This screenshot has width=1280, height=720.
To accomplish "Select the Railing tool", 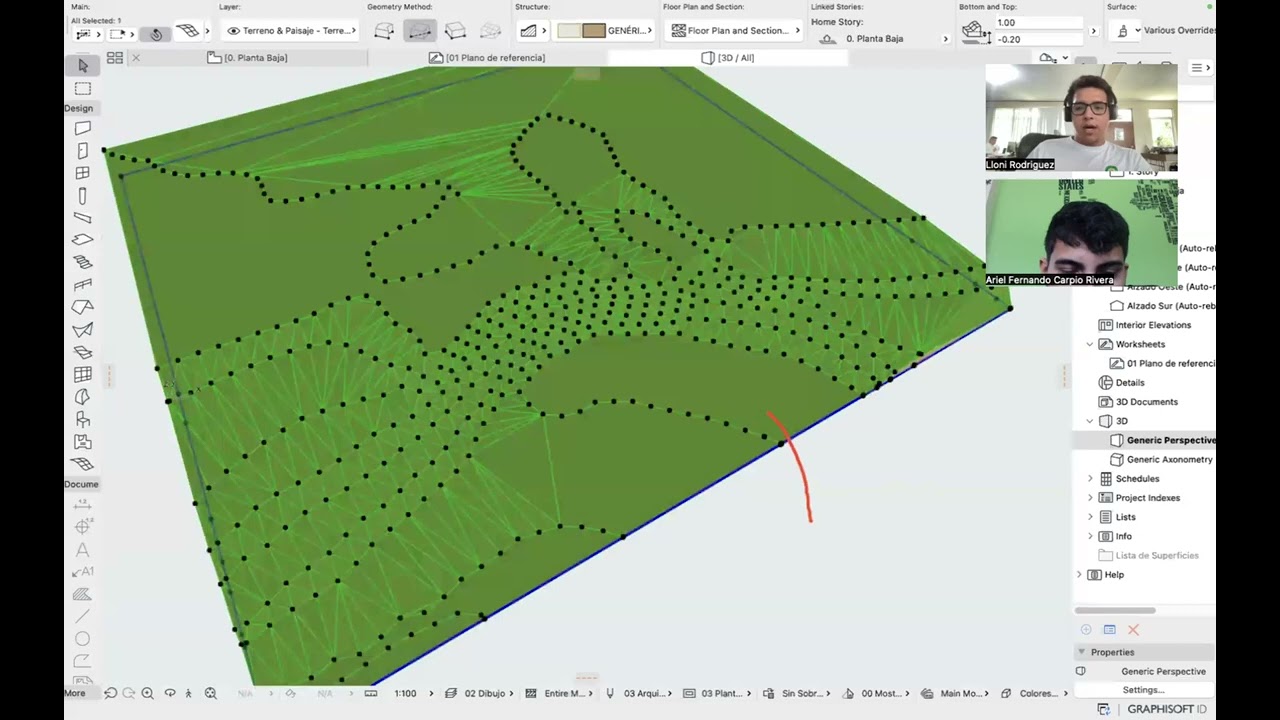I will pos(83,285).
